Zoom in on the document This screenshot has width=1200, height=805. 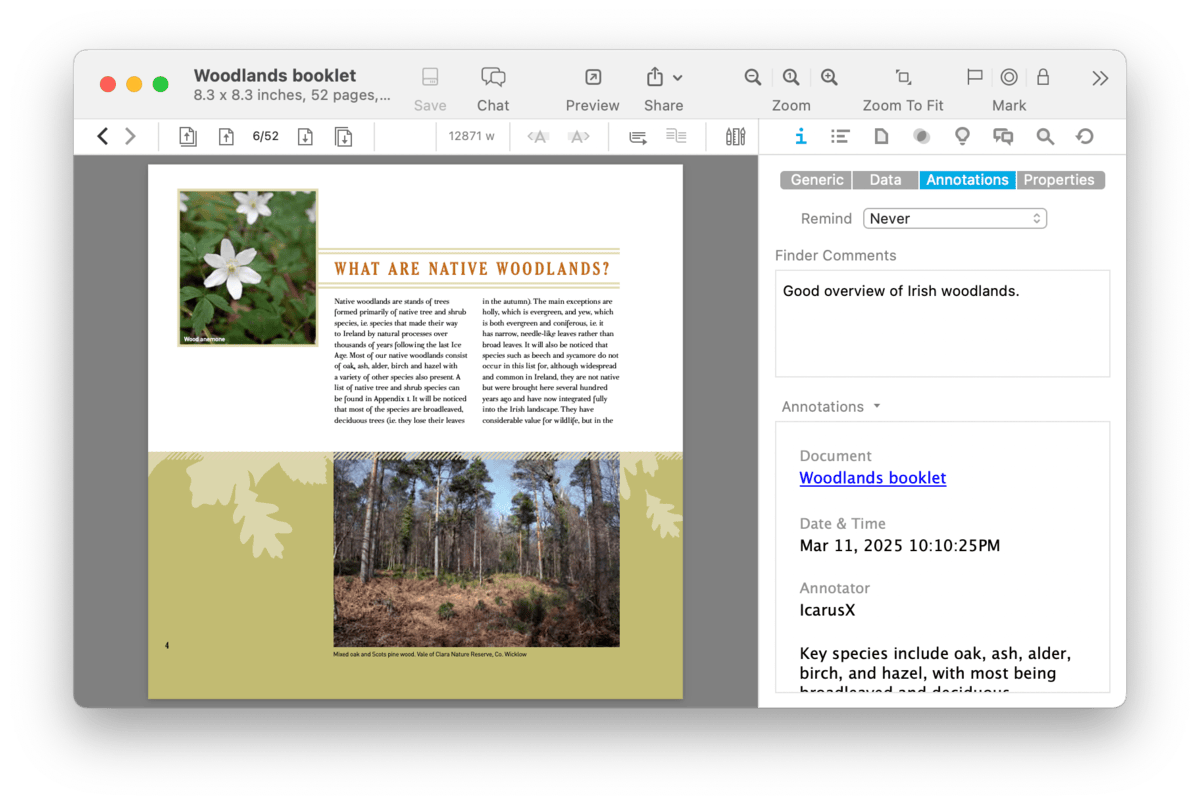829,78
